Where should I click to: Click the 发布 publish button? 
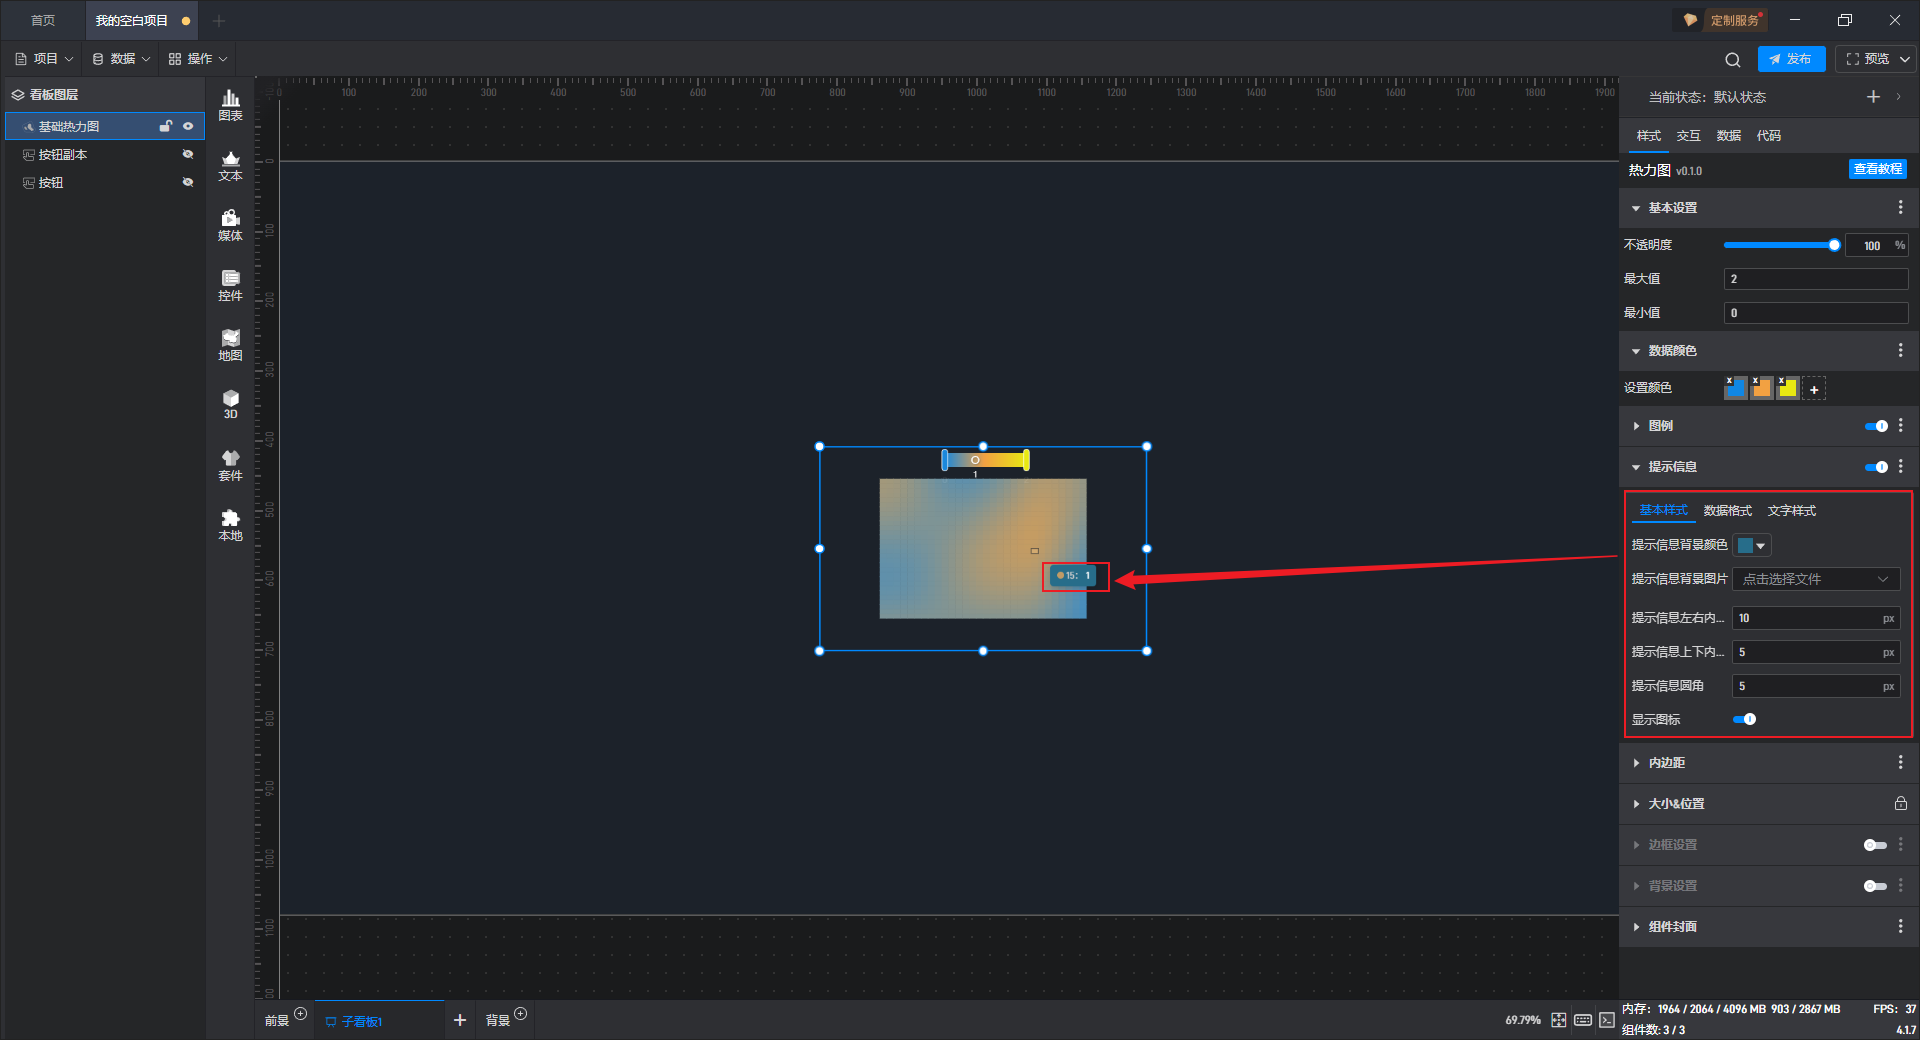(1791, 59)
